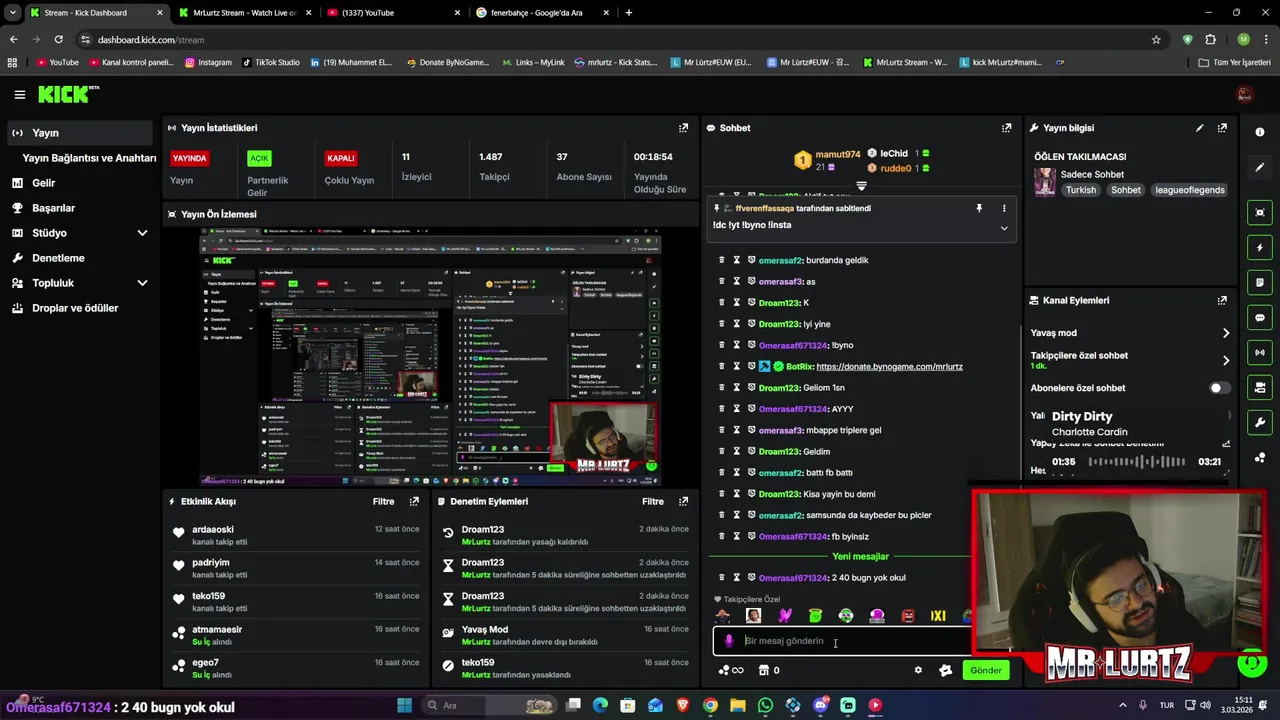Edit stream info with pencil icon in Yayın bilgisi header

click(1200, 128)
